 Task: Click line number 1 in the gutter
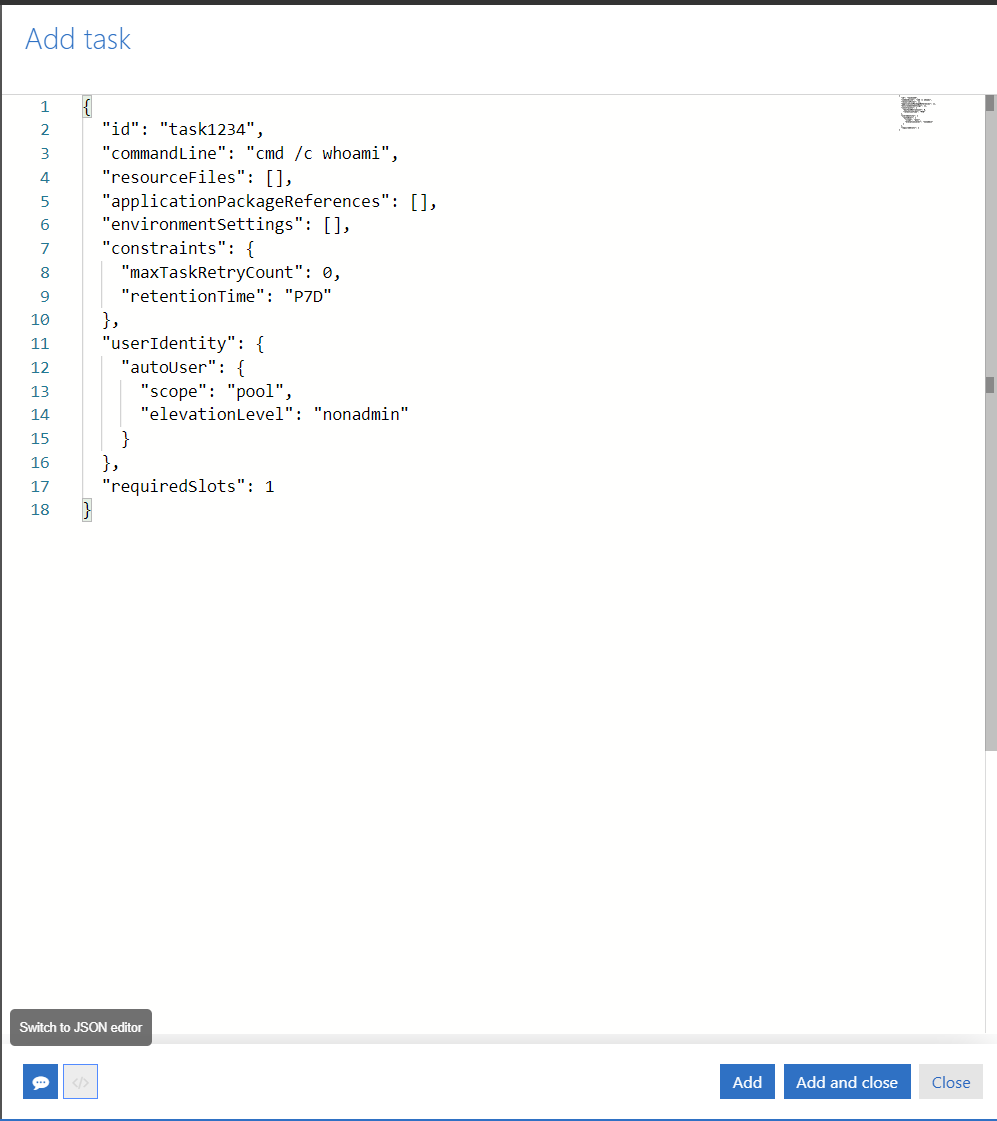click(44, 106)
